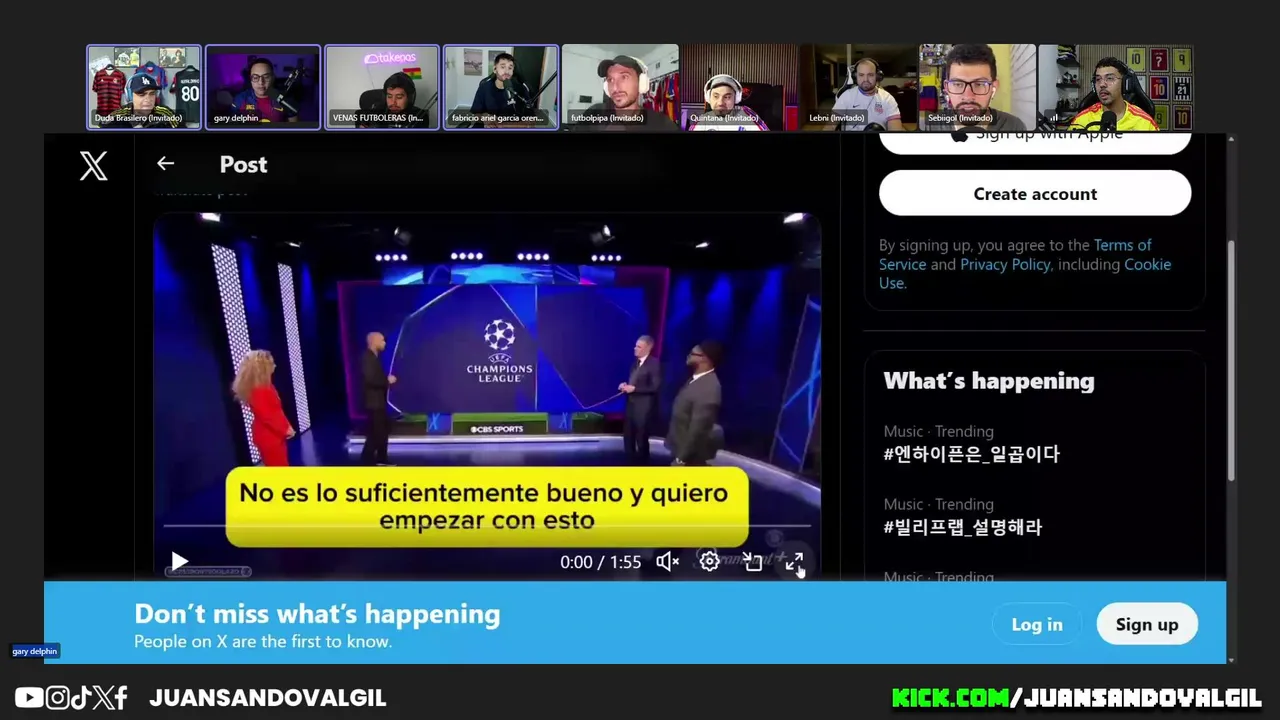Viewport: 1280px width, 720px height.
Task: Click the video progress bar
Action: point(486,525)
